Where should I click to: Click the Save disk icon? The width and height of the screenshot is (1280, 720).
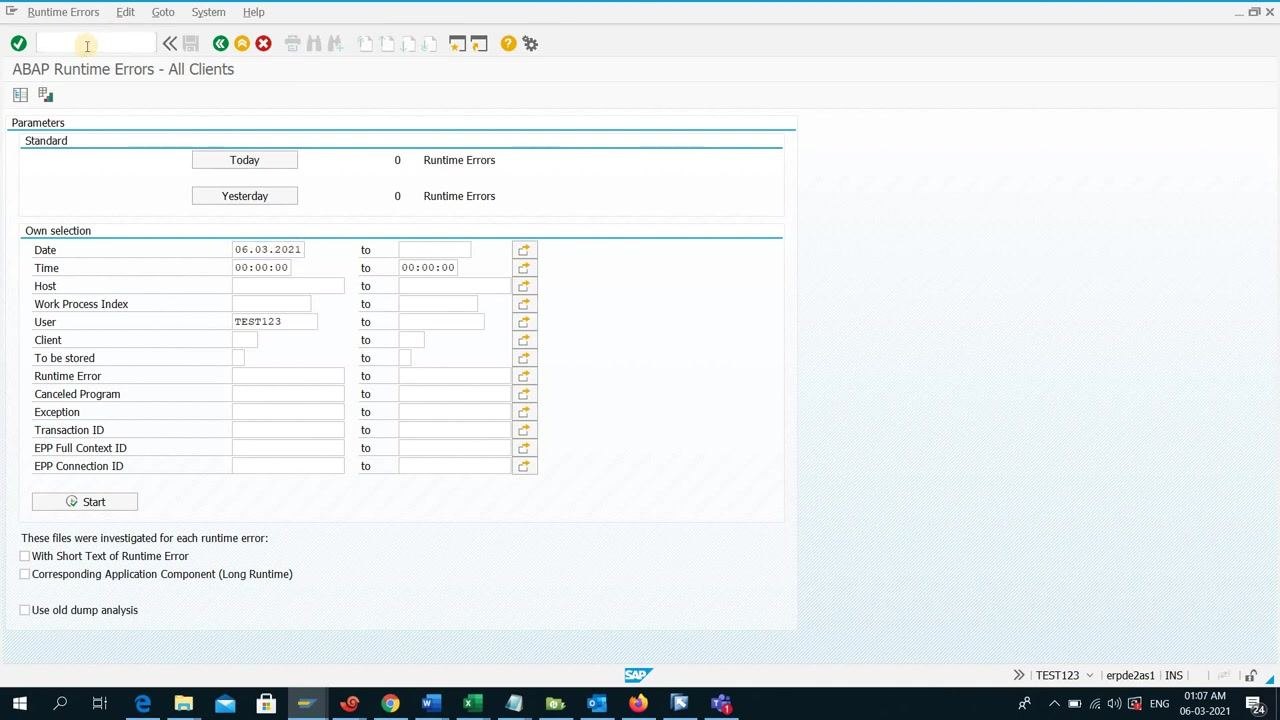[191, 43]
